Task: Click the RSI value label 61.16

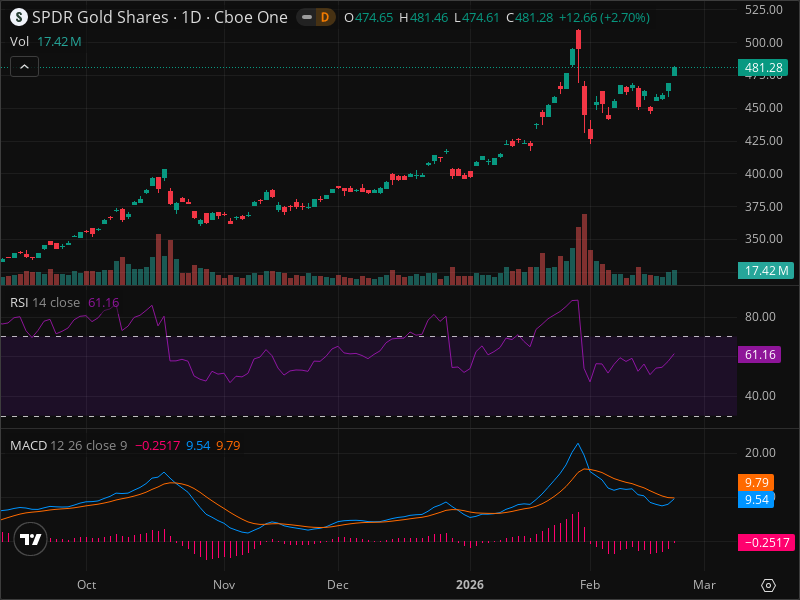Action: [x=760, y=355]
